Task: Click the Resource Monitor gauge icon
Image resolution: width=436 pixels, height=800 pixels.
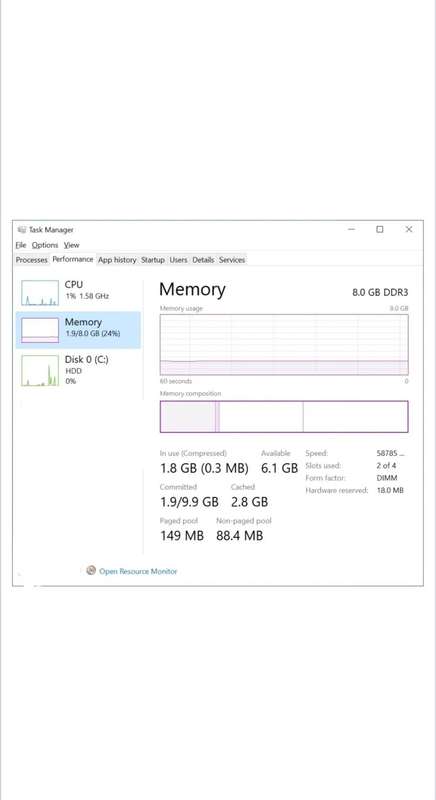Action: pyautogui.click(x=91, y=570)
